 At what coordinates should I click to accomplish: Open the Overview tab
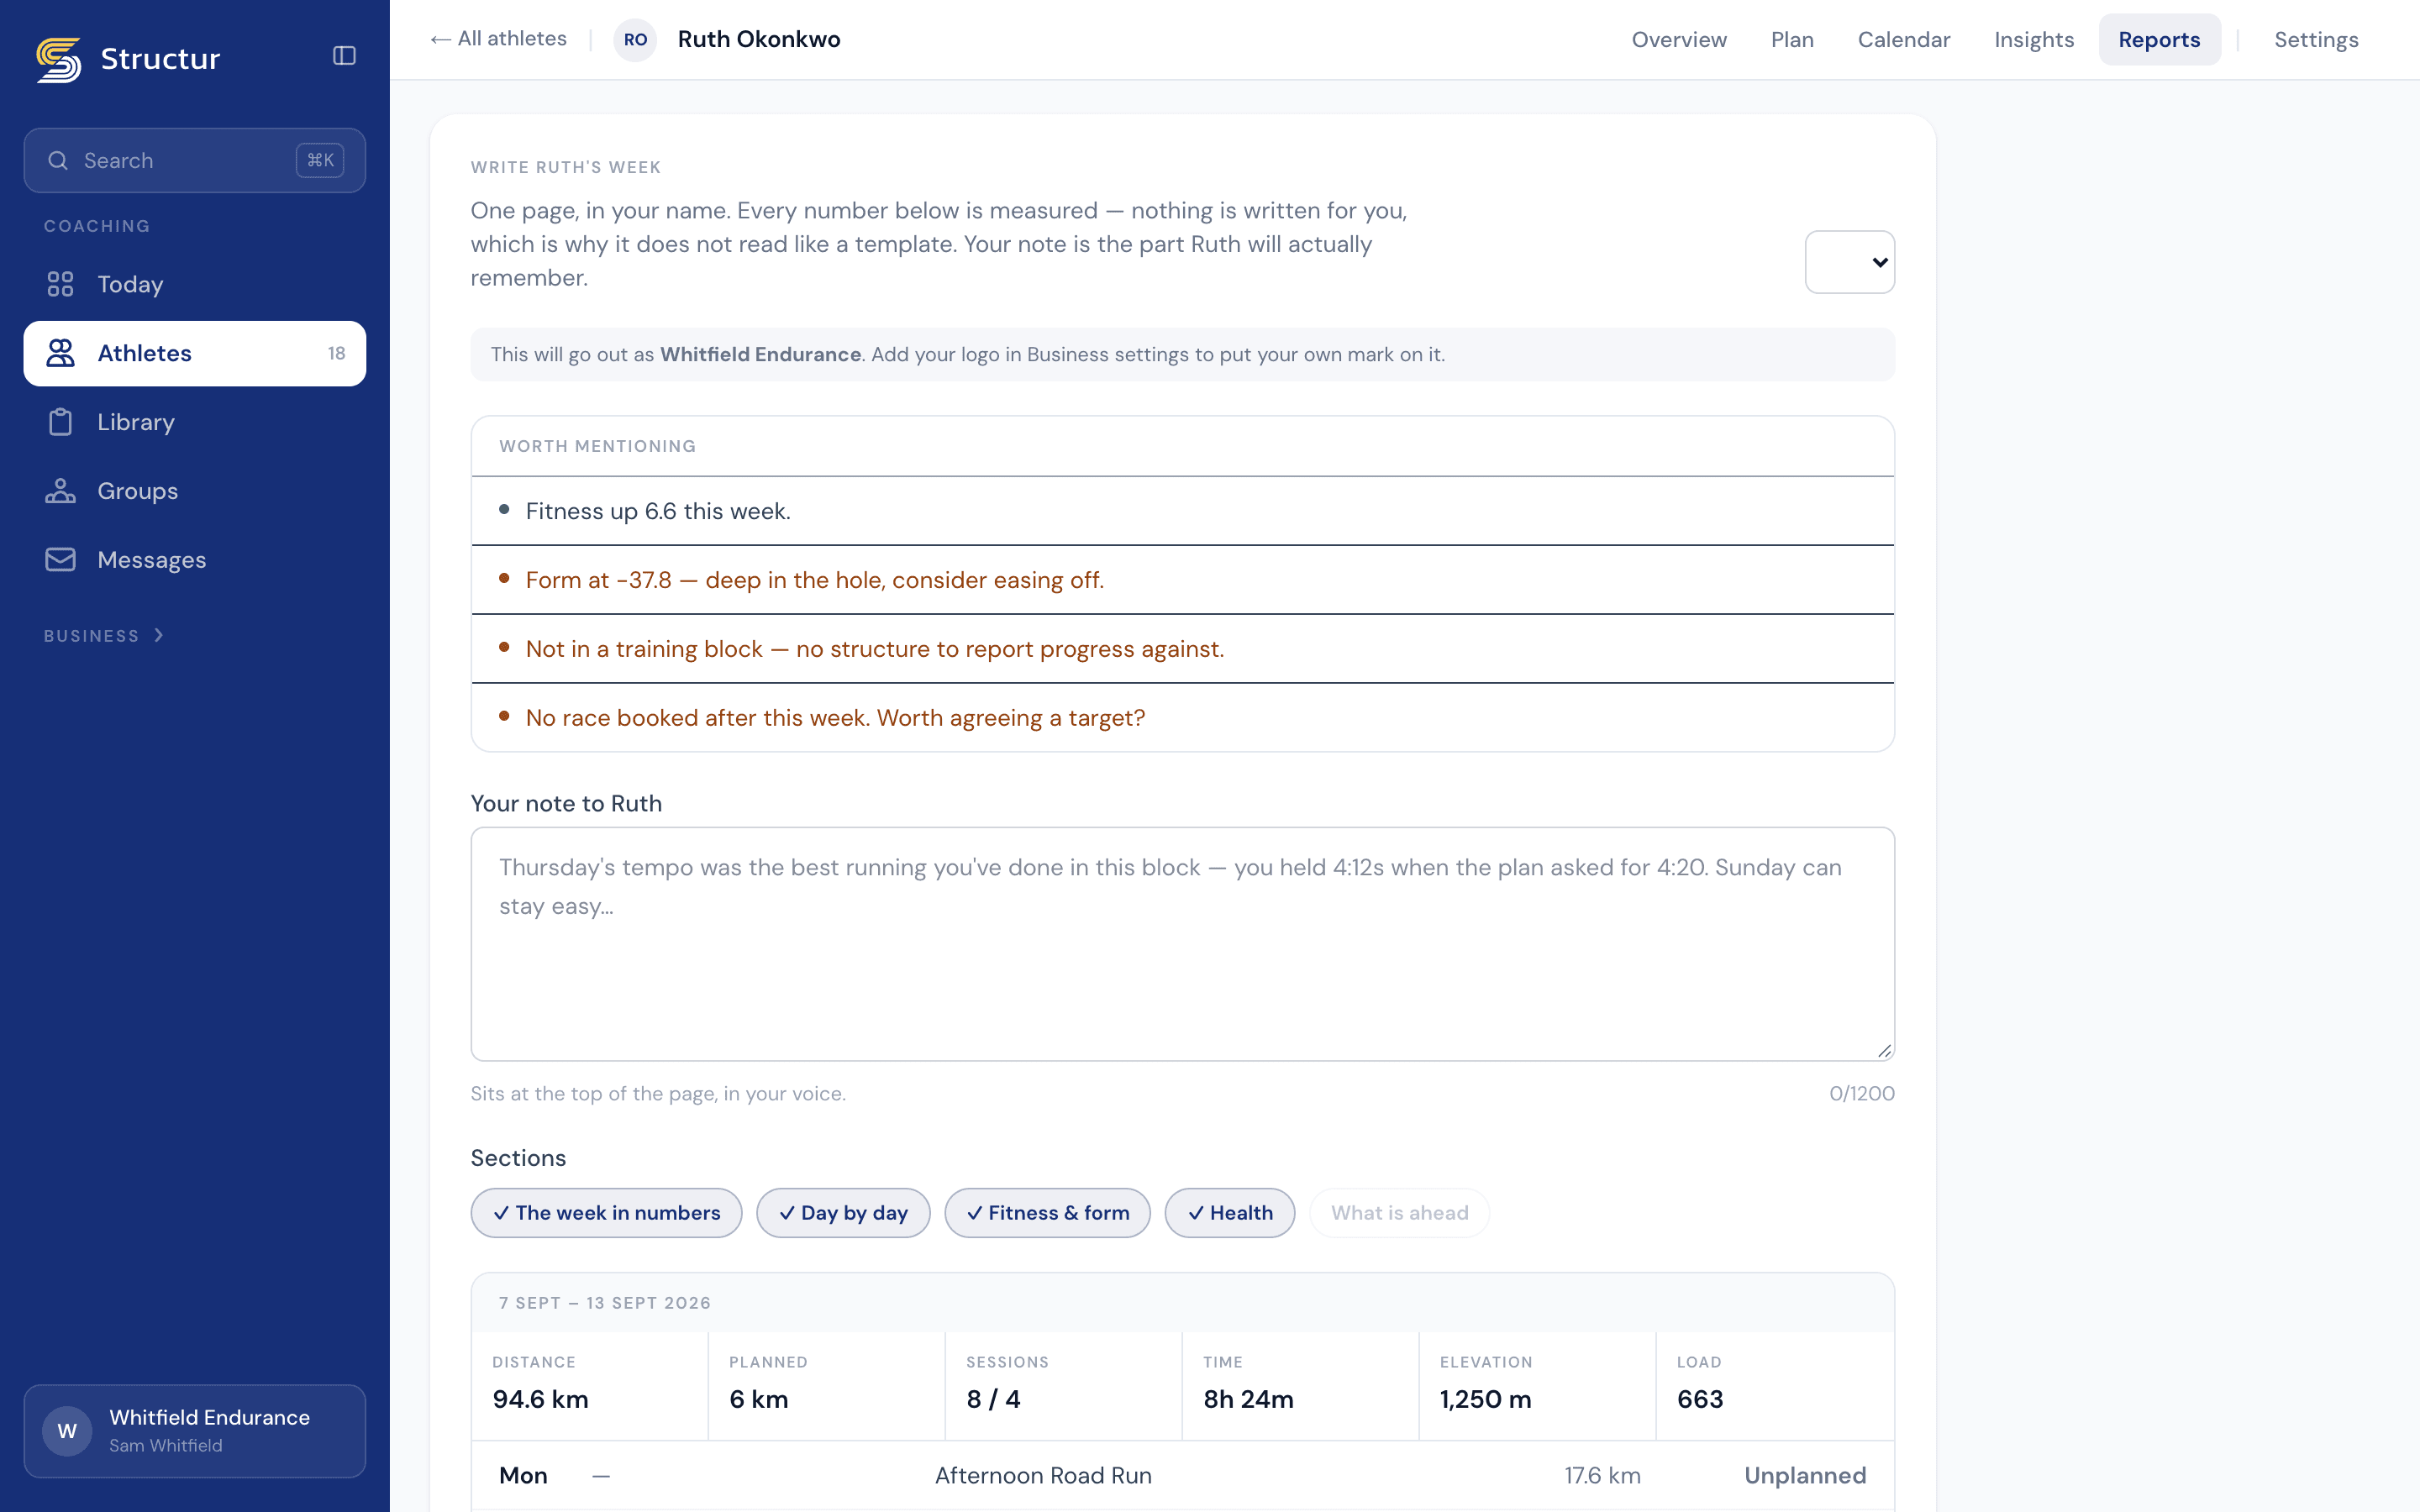click(1679, 40)
